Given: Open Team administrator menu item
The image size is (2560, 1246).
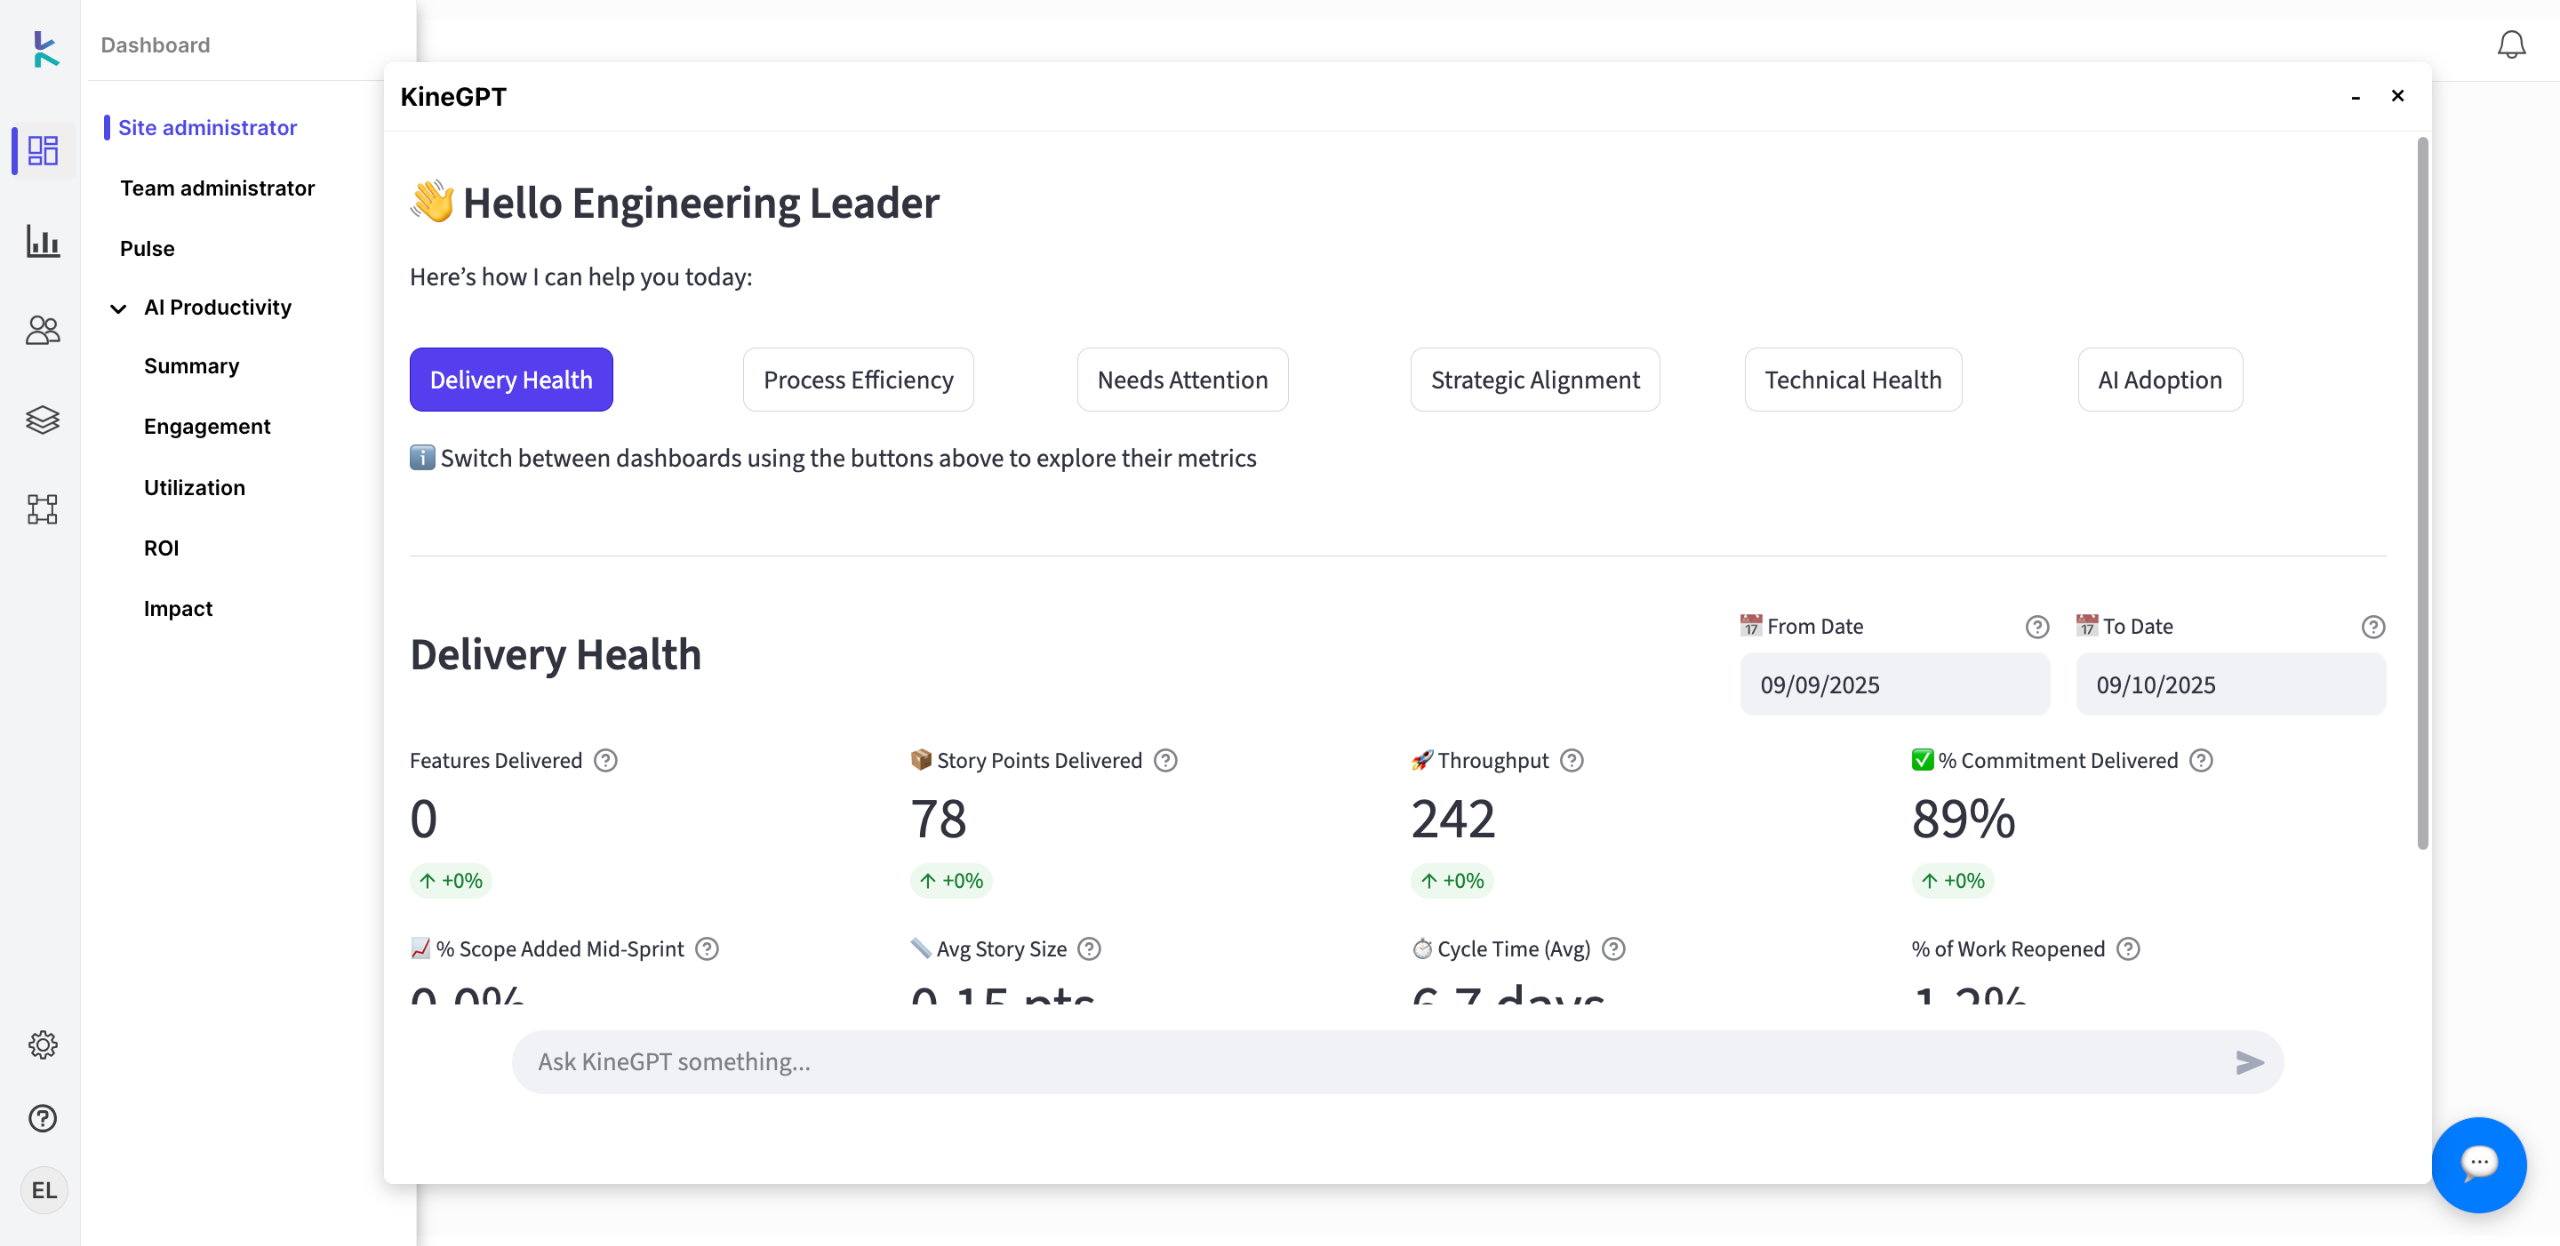Looking at the screenshot, I should point(217,188).
